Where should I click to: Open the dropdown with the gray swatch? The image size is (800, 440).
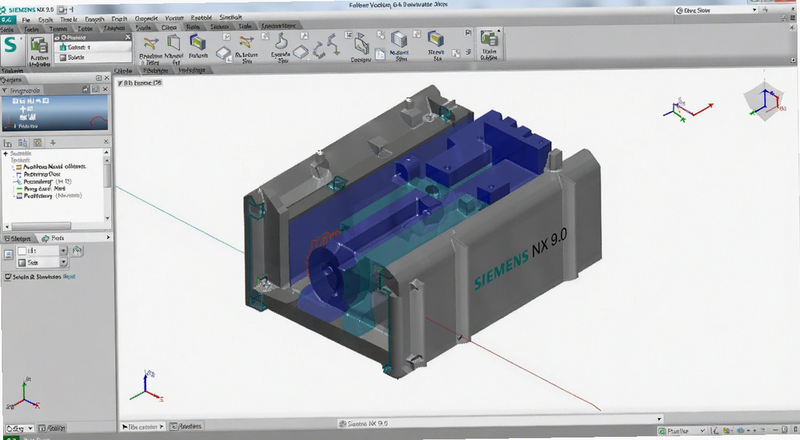pos(63,262)
